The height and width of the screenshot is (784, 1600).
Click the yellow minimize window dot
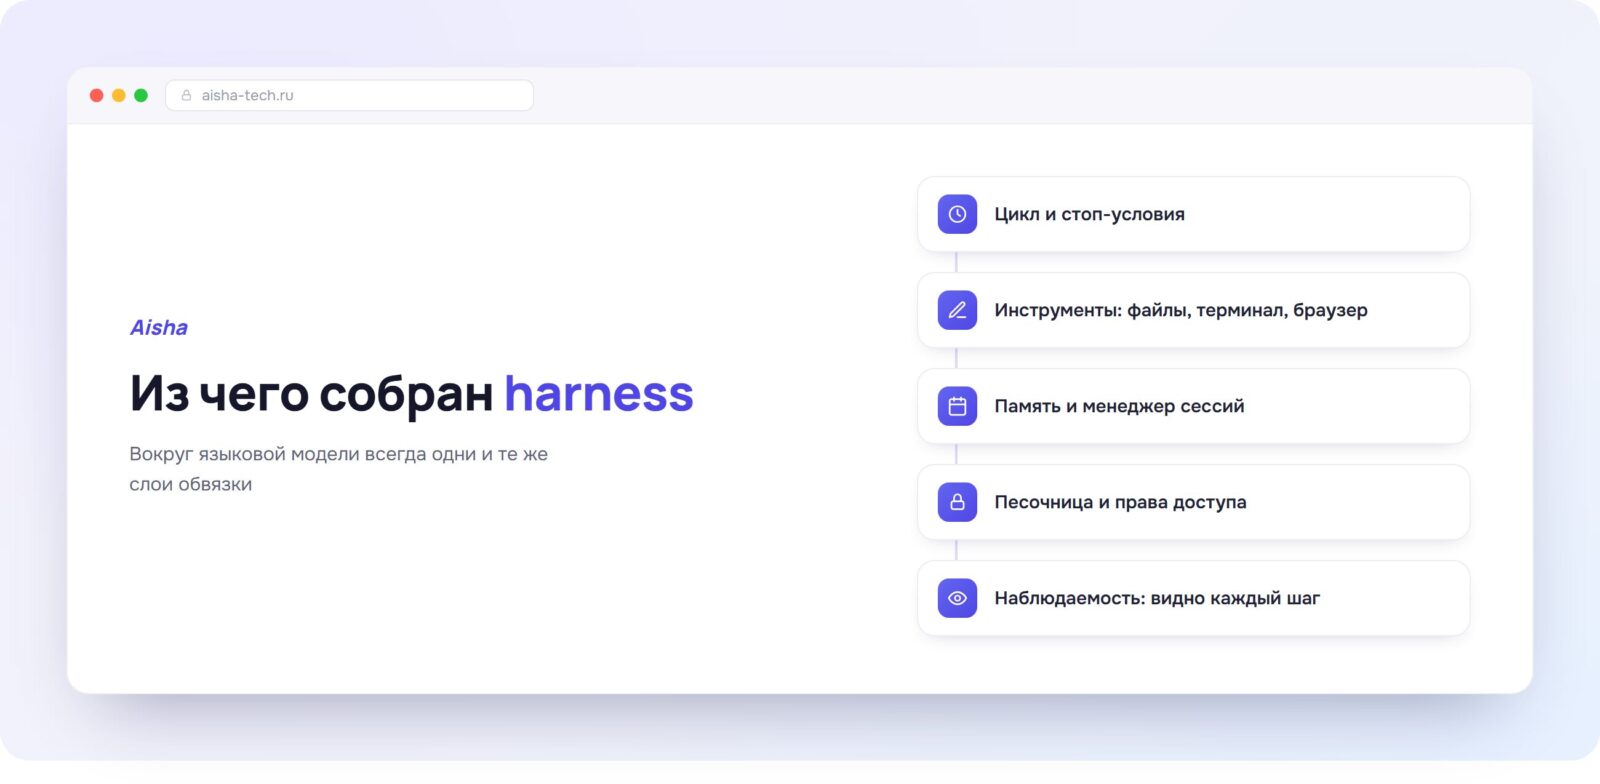point(119,95)
